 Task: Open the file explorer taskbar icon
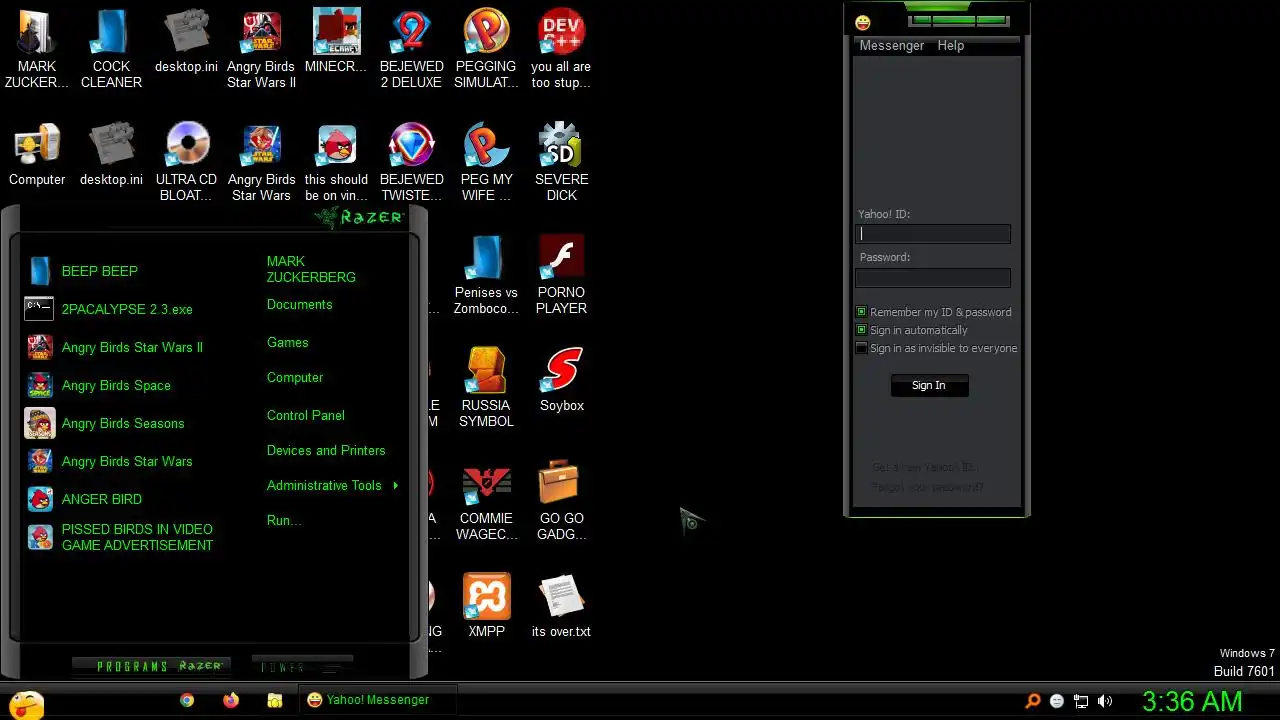pos(275,701)
